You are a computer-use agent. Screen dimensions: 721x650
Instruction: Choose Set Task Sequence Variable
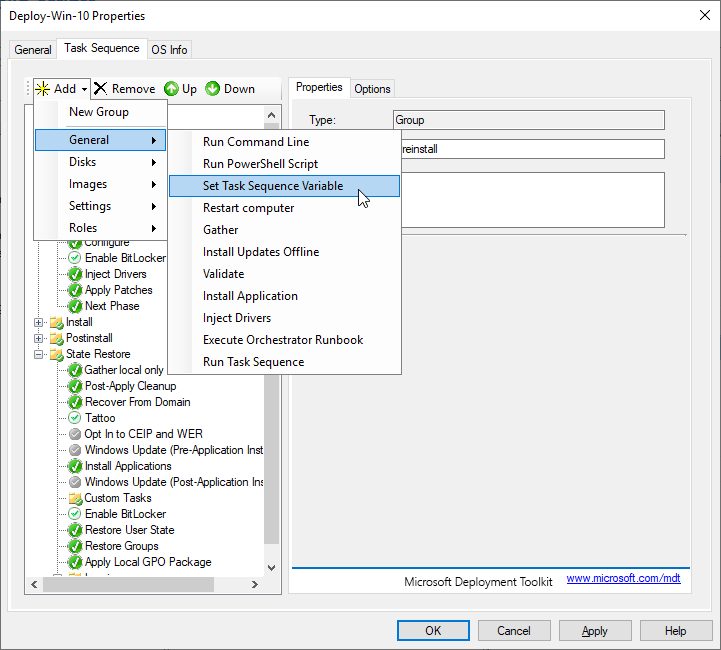[x=273, y=186]
